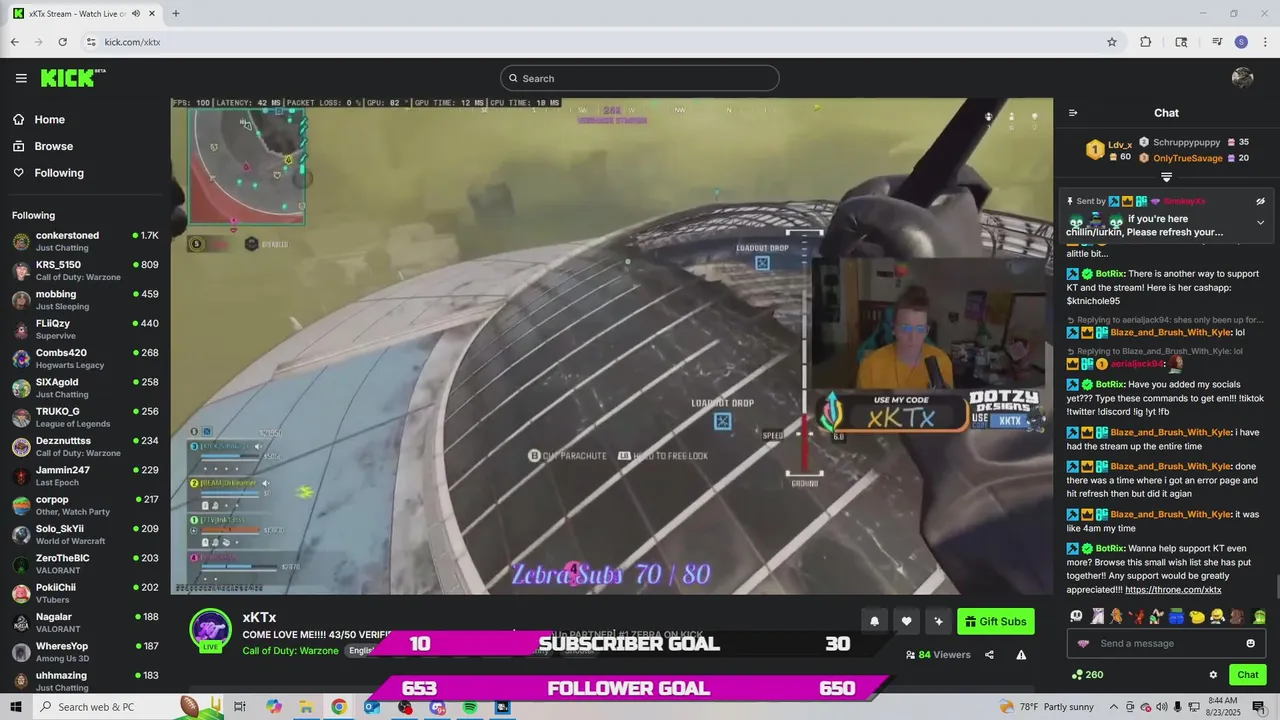
Task: Open Nagalar channel
Action: (85, 622)
